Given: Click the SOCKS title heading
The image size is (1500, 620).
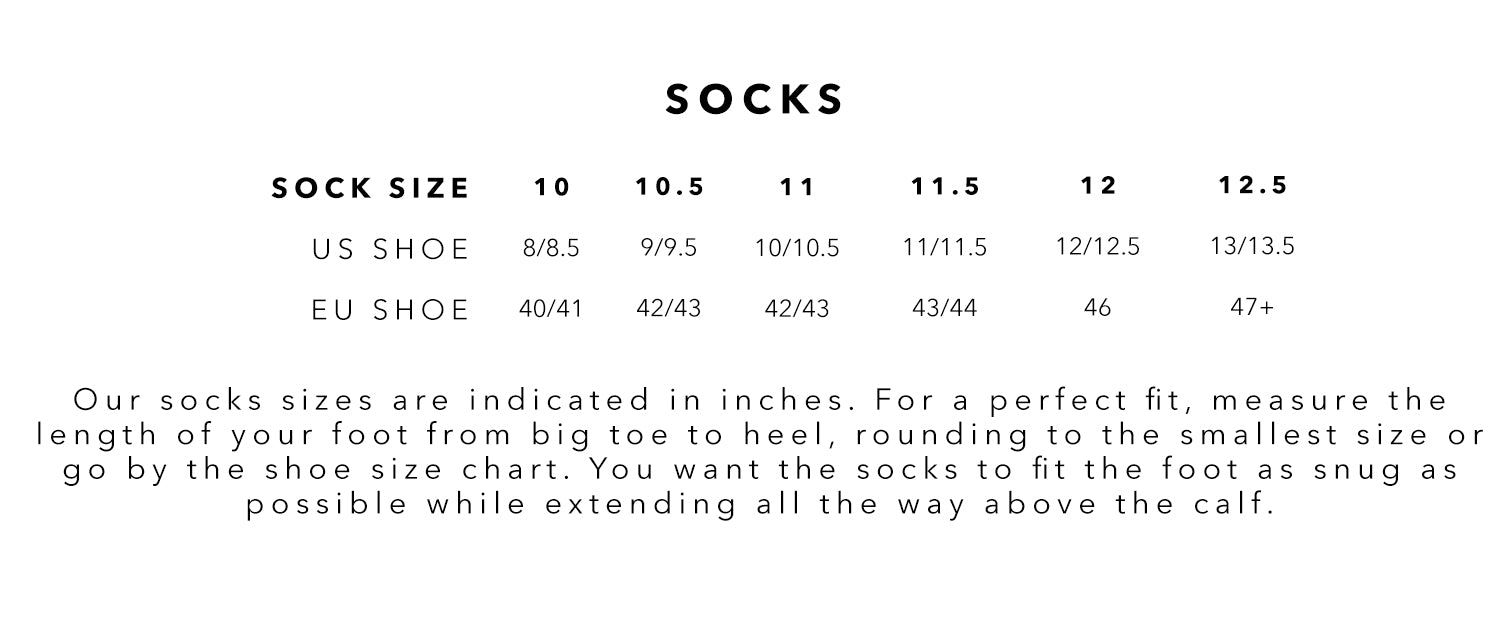Looking at the screenshot, I should tap(755, 99).
